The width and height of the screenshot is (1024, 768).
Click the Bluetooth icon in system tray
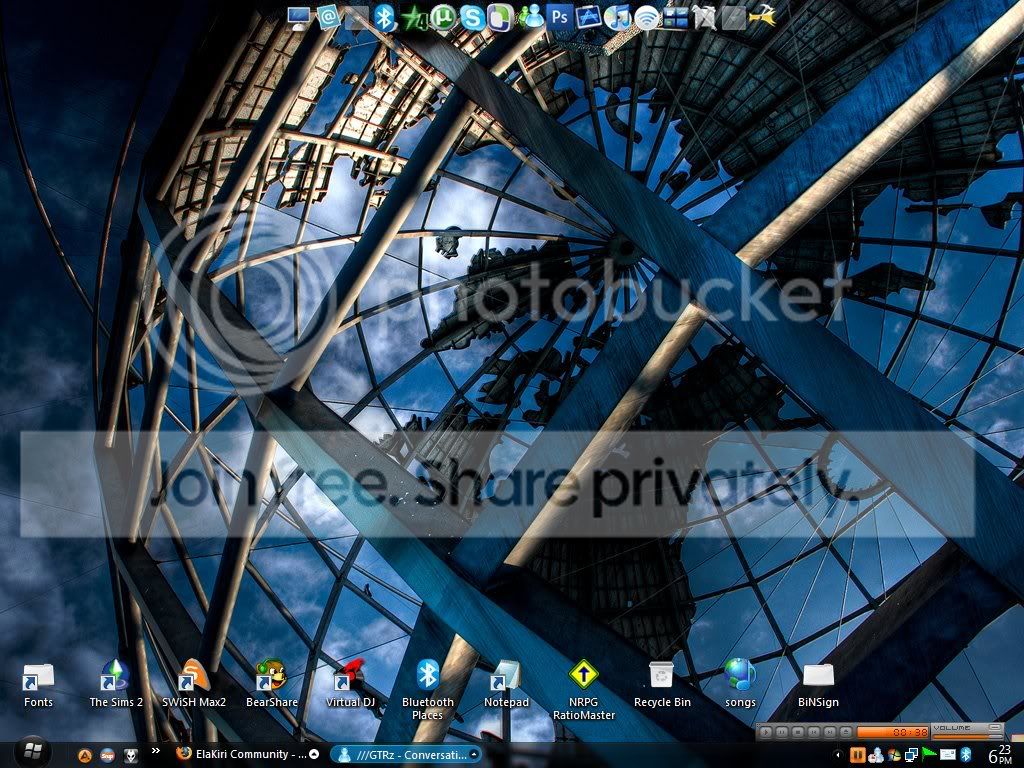click(x=966, y=755)
